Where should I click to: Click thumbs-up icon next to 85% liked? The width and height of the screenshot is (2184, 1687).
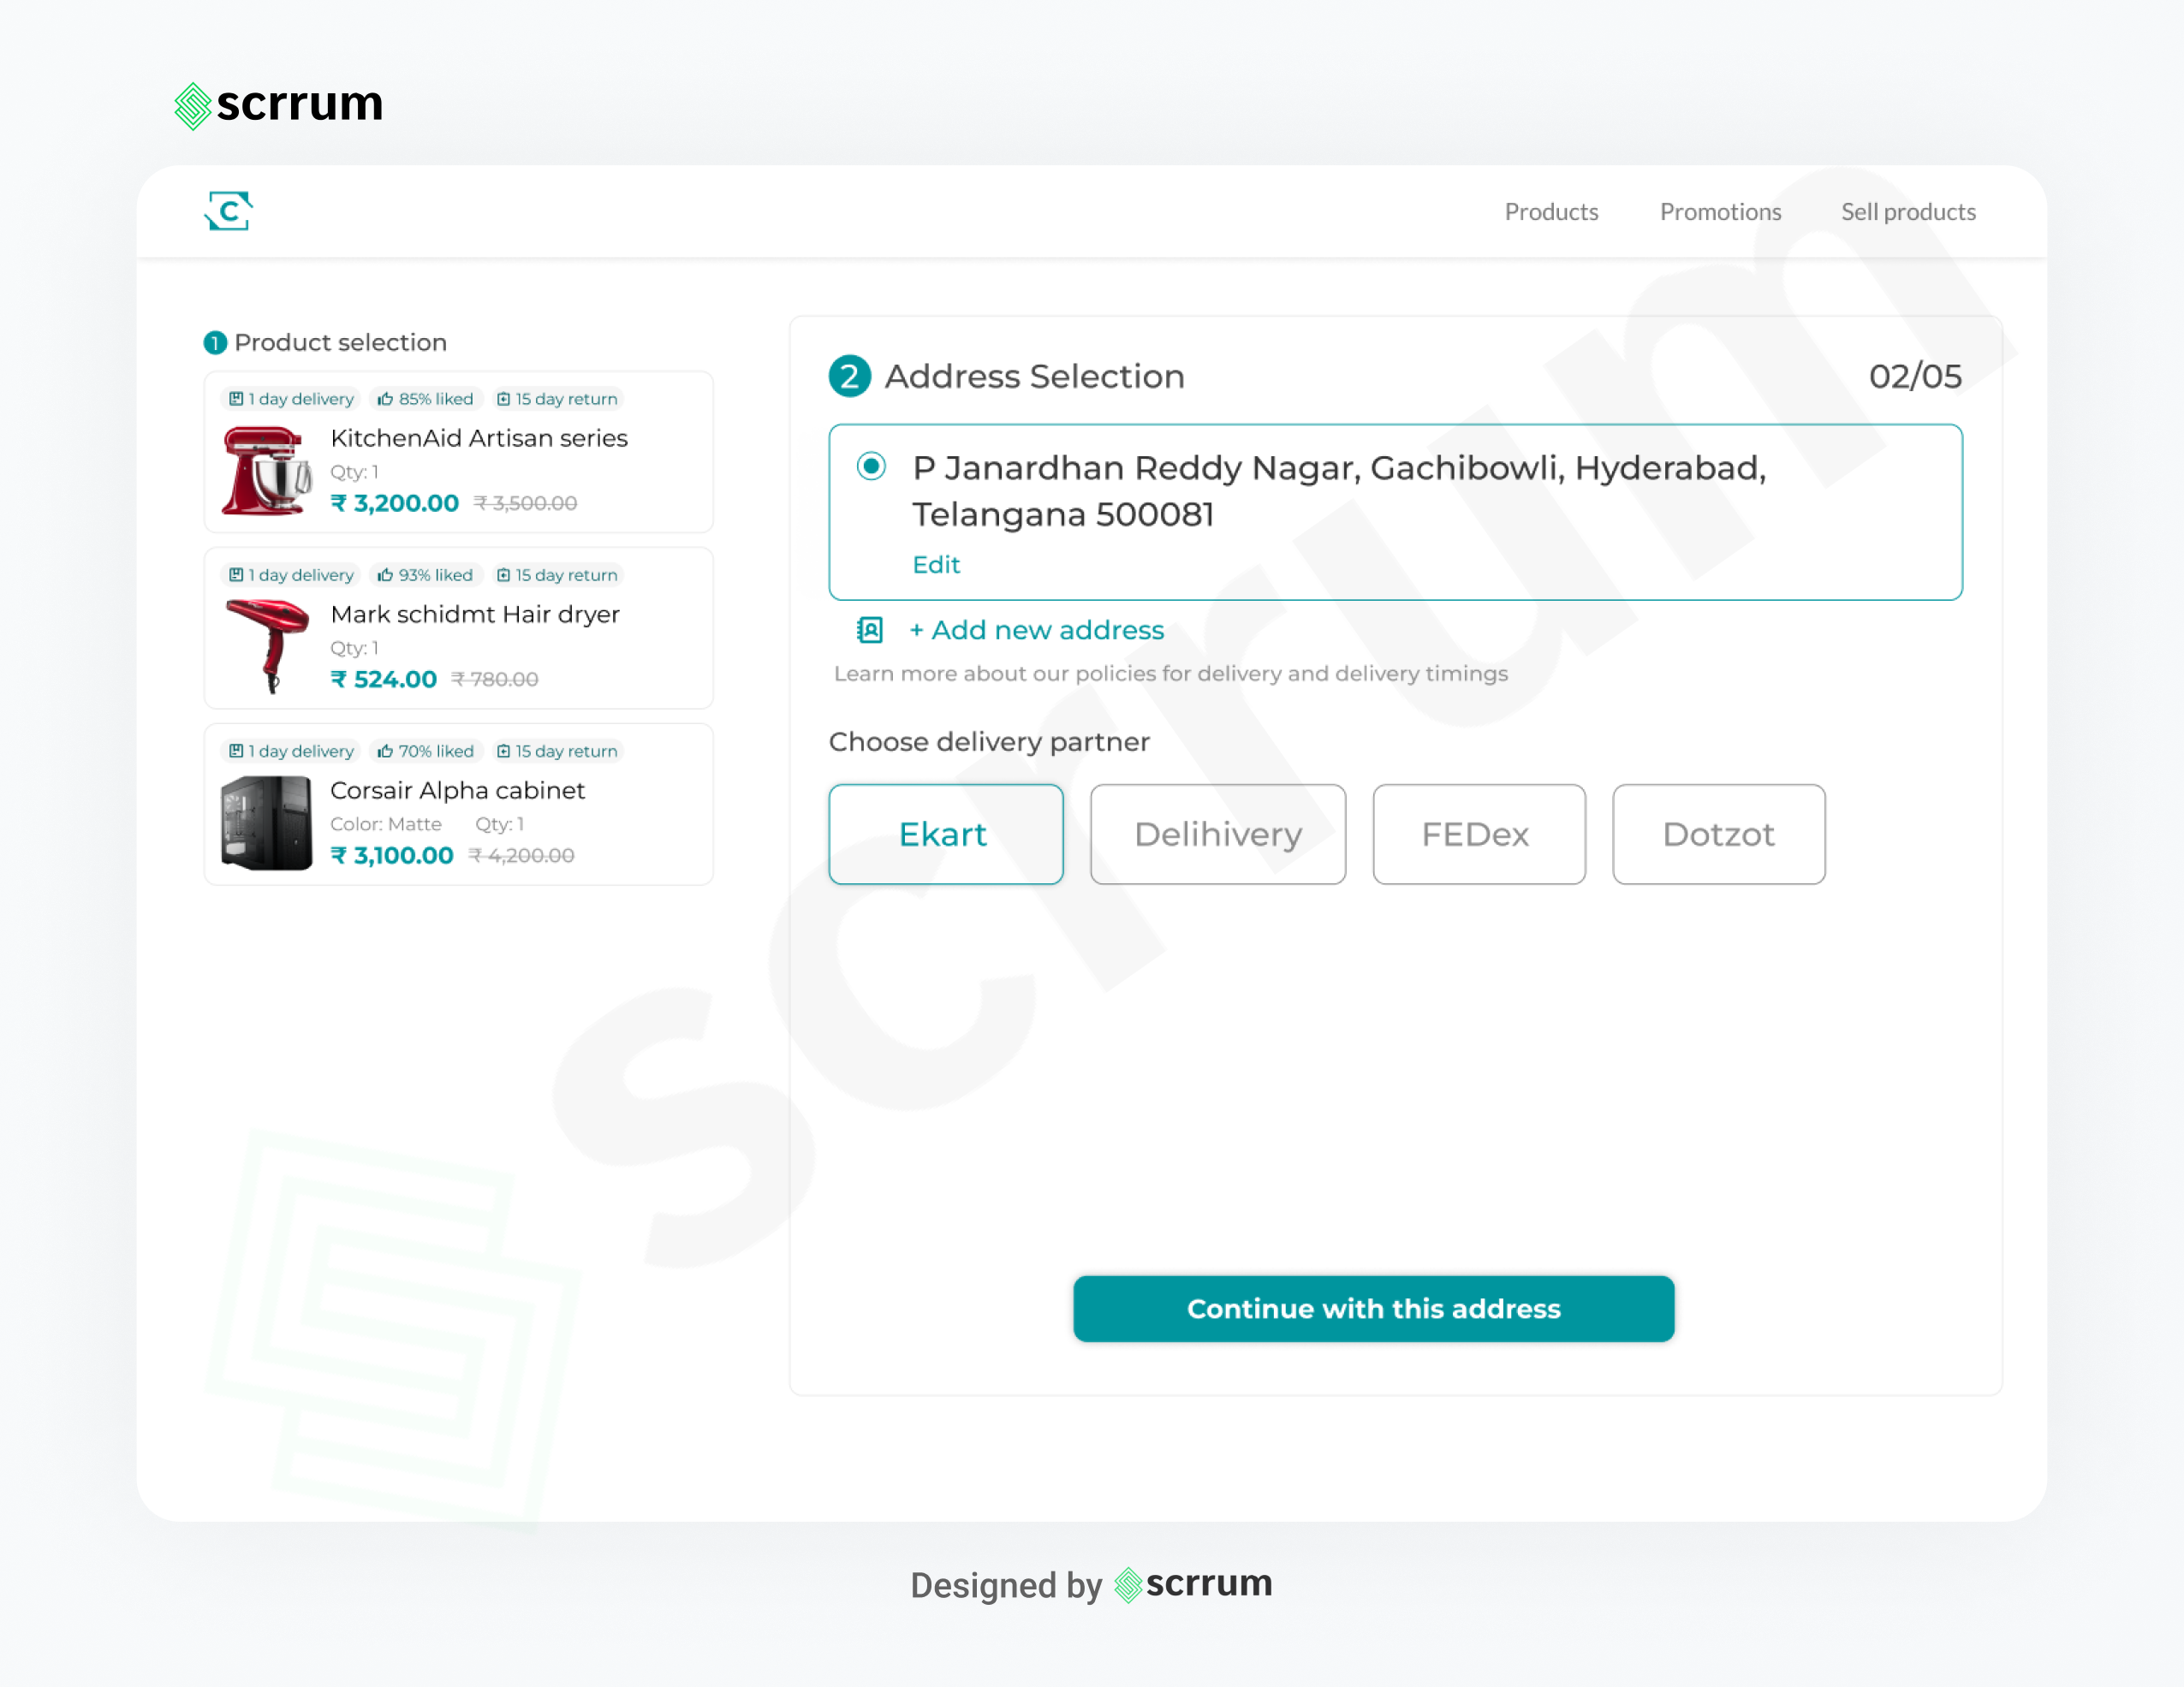click(385, 399)
